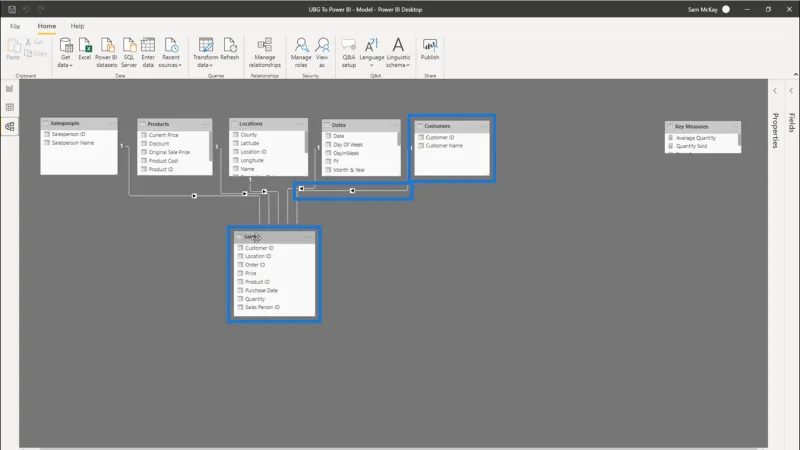Select the Dates table header
800x450 pixels.
click(x=361, y=125)
